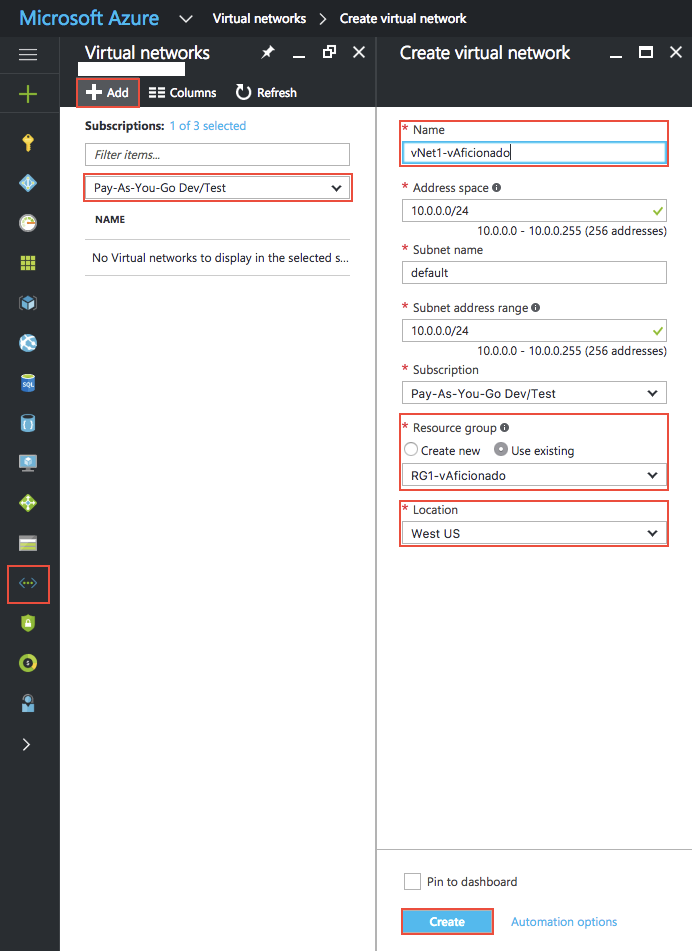
Task: Open the SQL databases icon
Action: [x=28, y=383]
